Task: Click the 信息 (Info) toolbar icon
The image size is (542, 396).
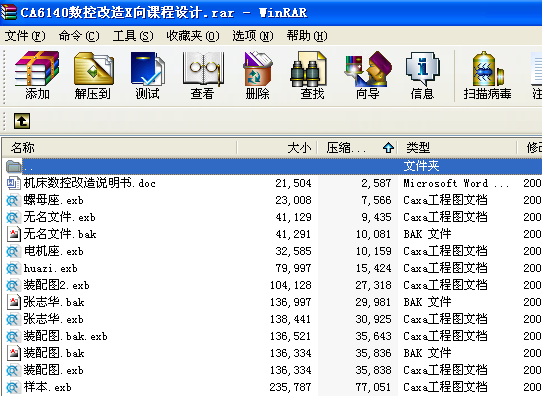Action: point(422,68)
